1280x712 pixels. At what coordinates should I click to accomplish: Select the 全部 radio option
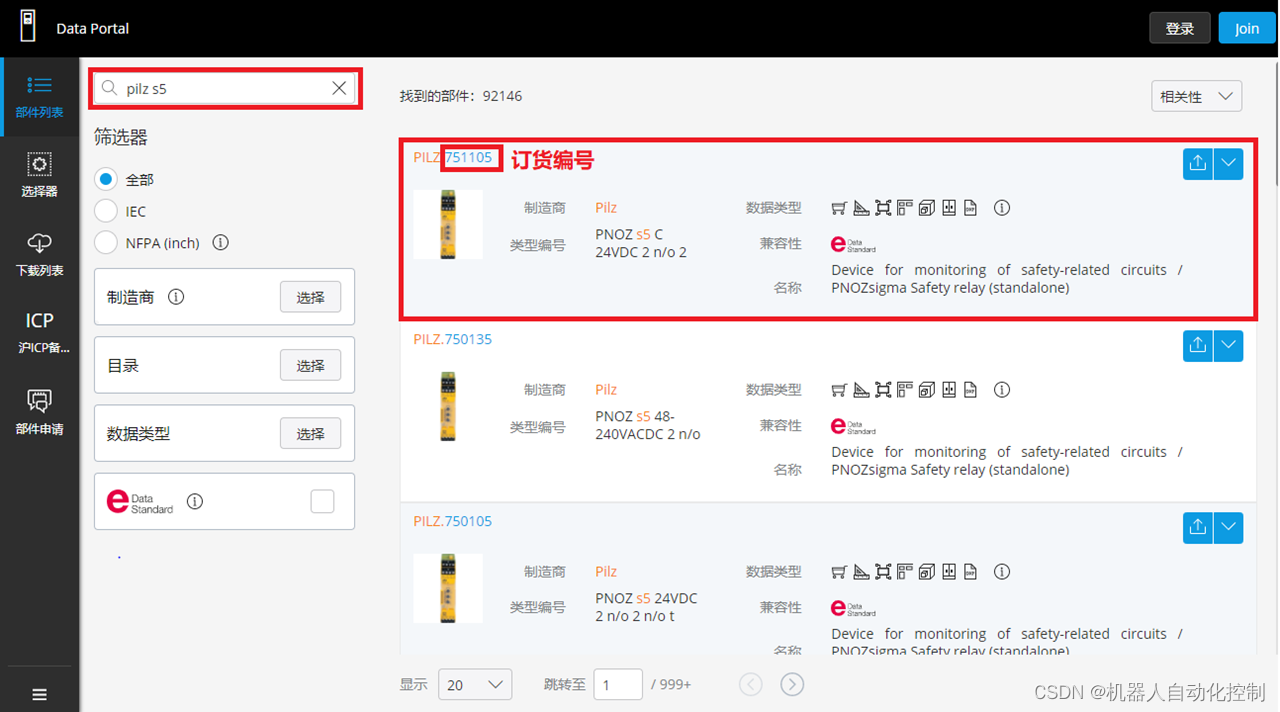(x=105, y=180)
